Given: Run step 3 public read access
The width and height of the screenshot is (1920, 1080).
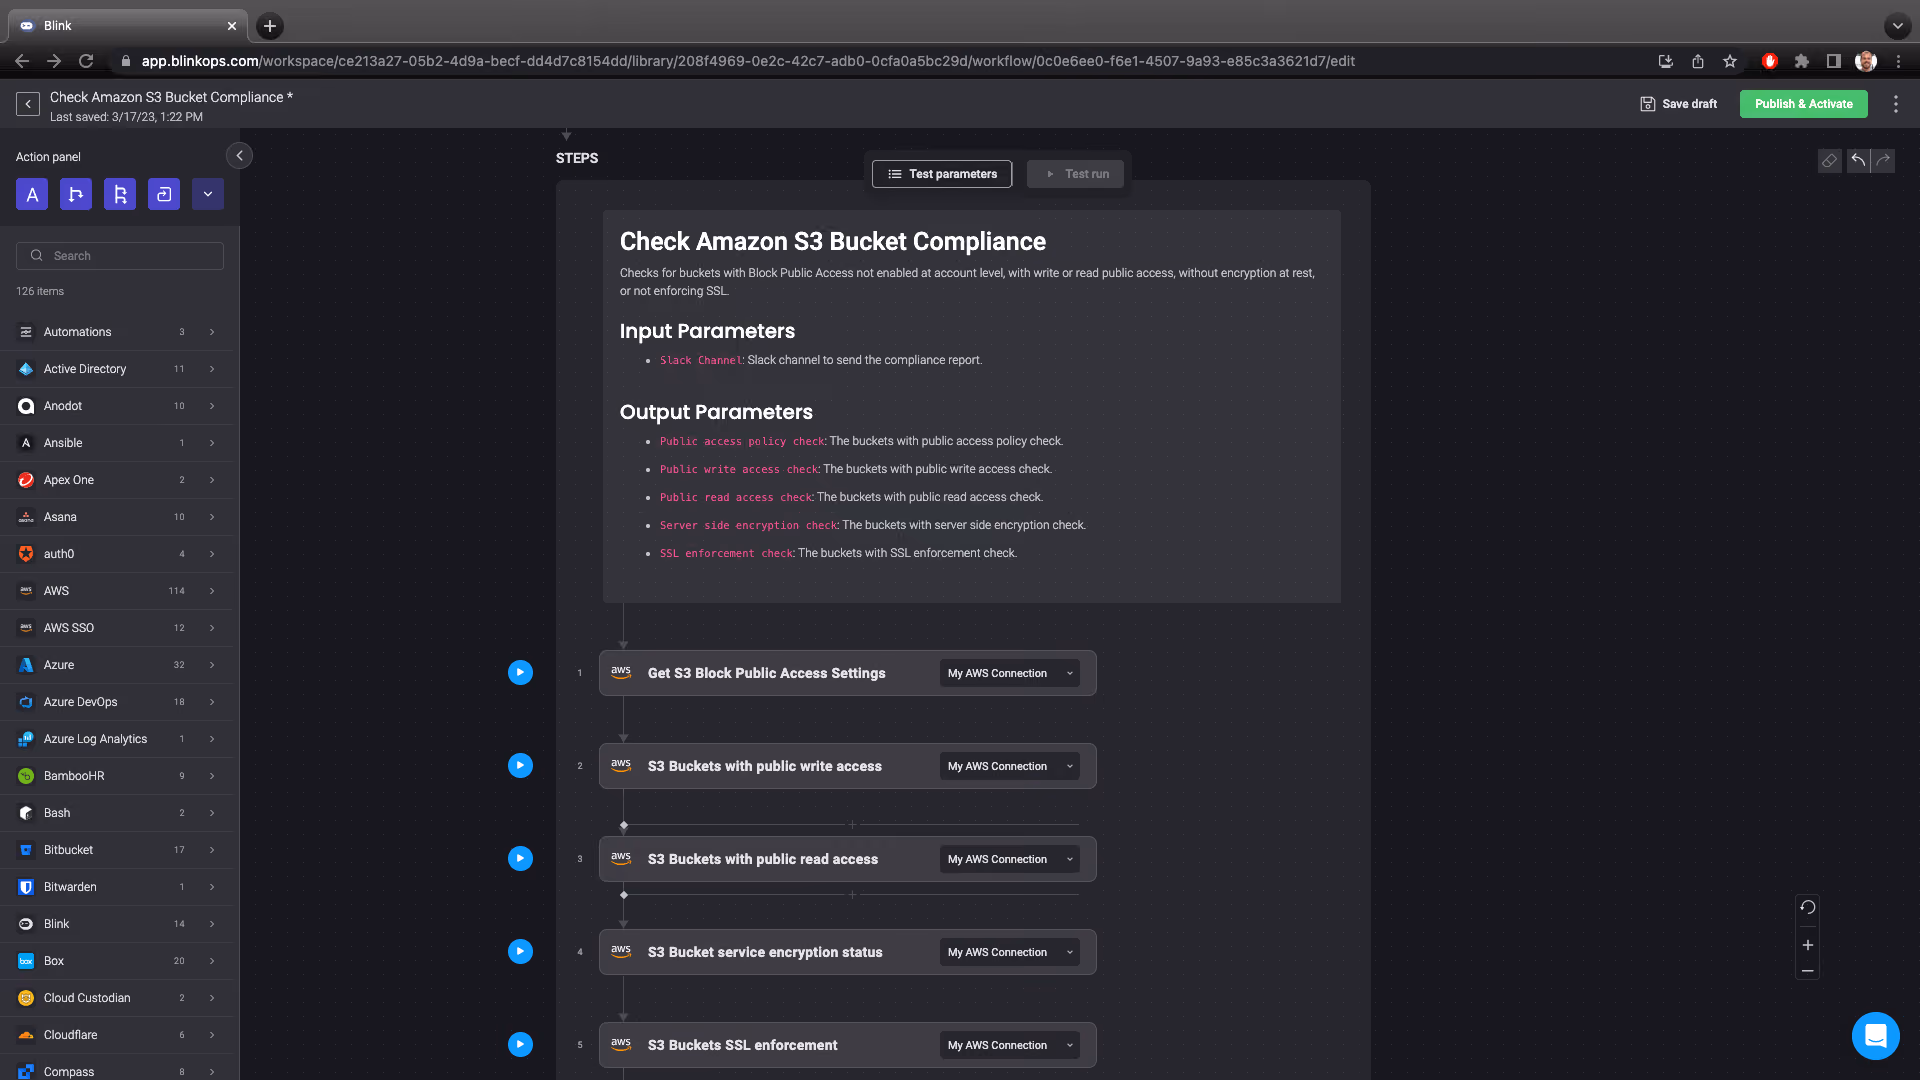Looking at the screenshot, I should [x=520, y=859].
